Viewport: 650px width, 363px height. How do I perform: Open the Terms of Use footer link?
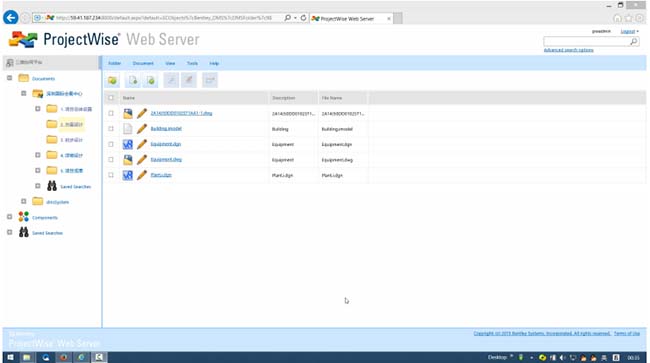tap(627, 333)
